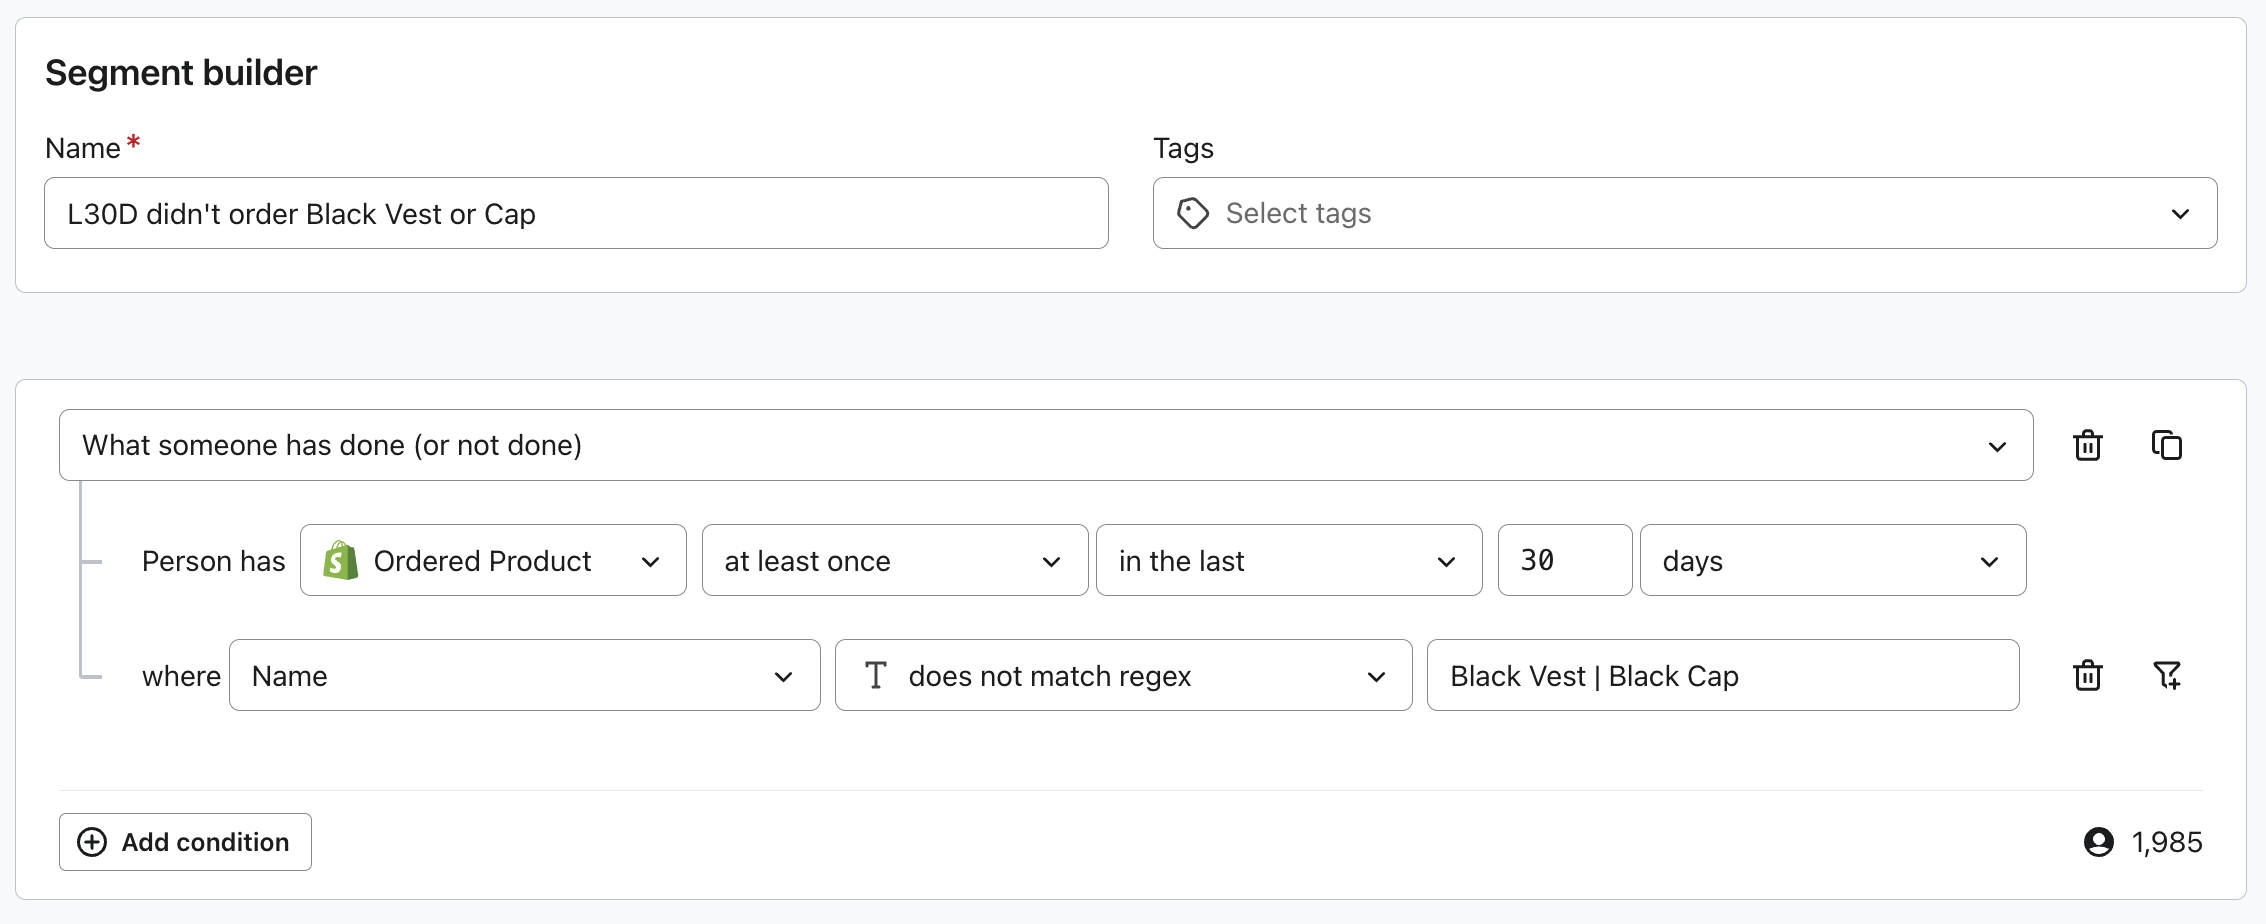The height and width of the screenshot is (924, 2266).
Task: Click the 30 number input field
Action: coord(1564,561)
